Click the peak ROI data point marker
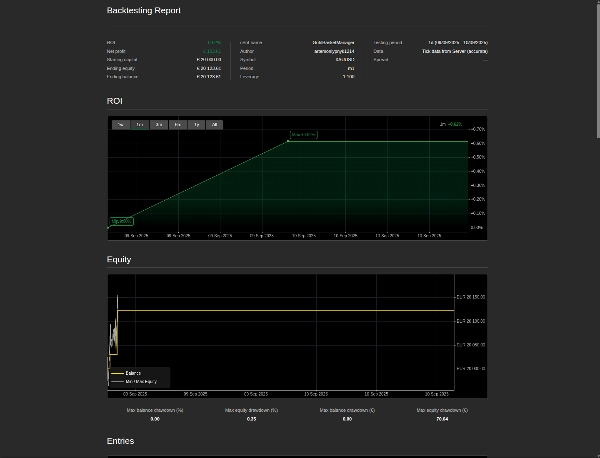This screenshot has width=600, height=458. coord(288,141)
